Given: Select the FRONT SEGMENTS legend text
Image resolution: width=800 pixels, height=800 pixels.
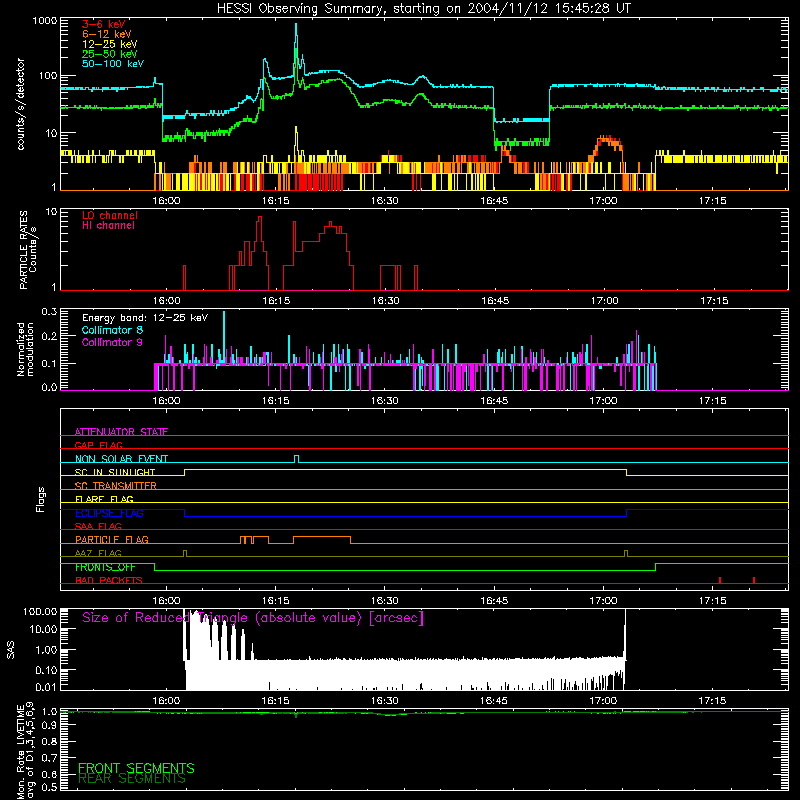Looking at the screenshot, I should 136,768.
